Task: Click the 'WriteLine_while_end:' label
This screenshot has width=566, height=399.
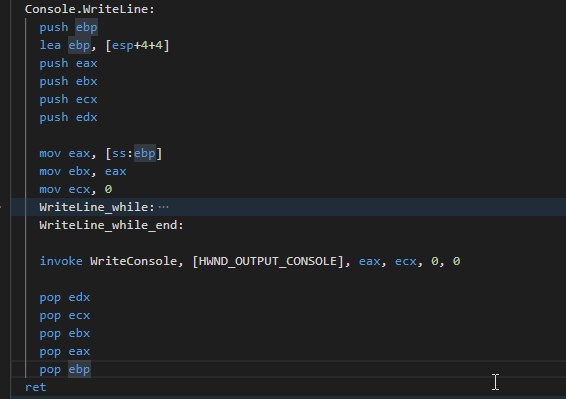Action: (x=111, y=225)
